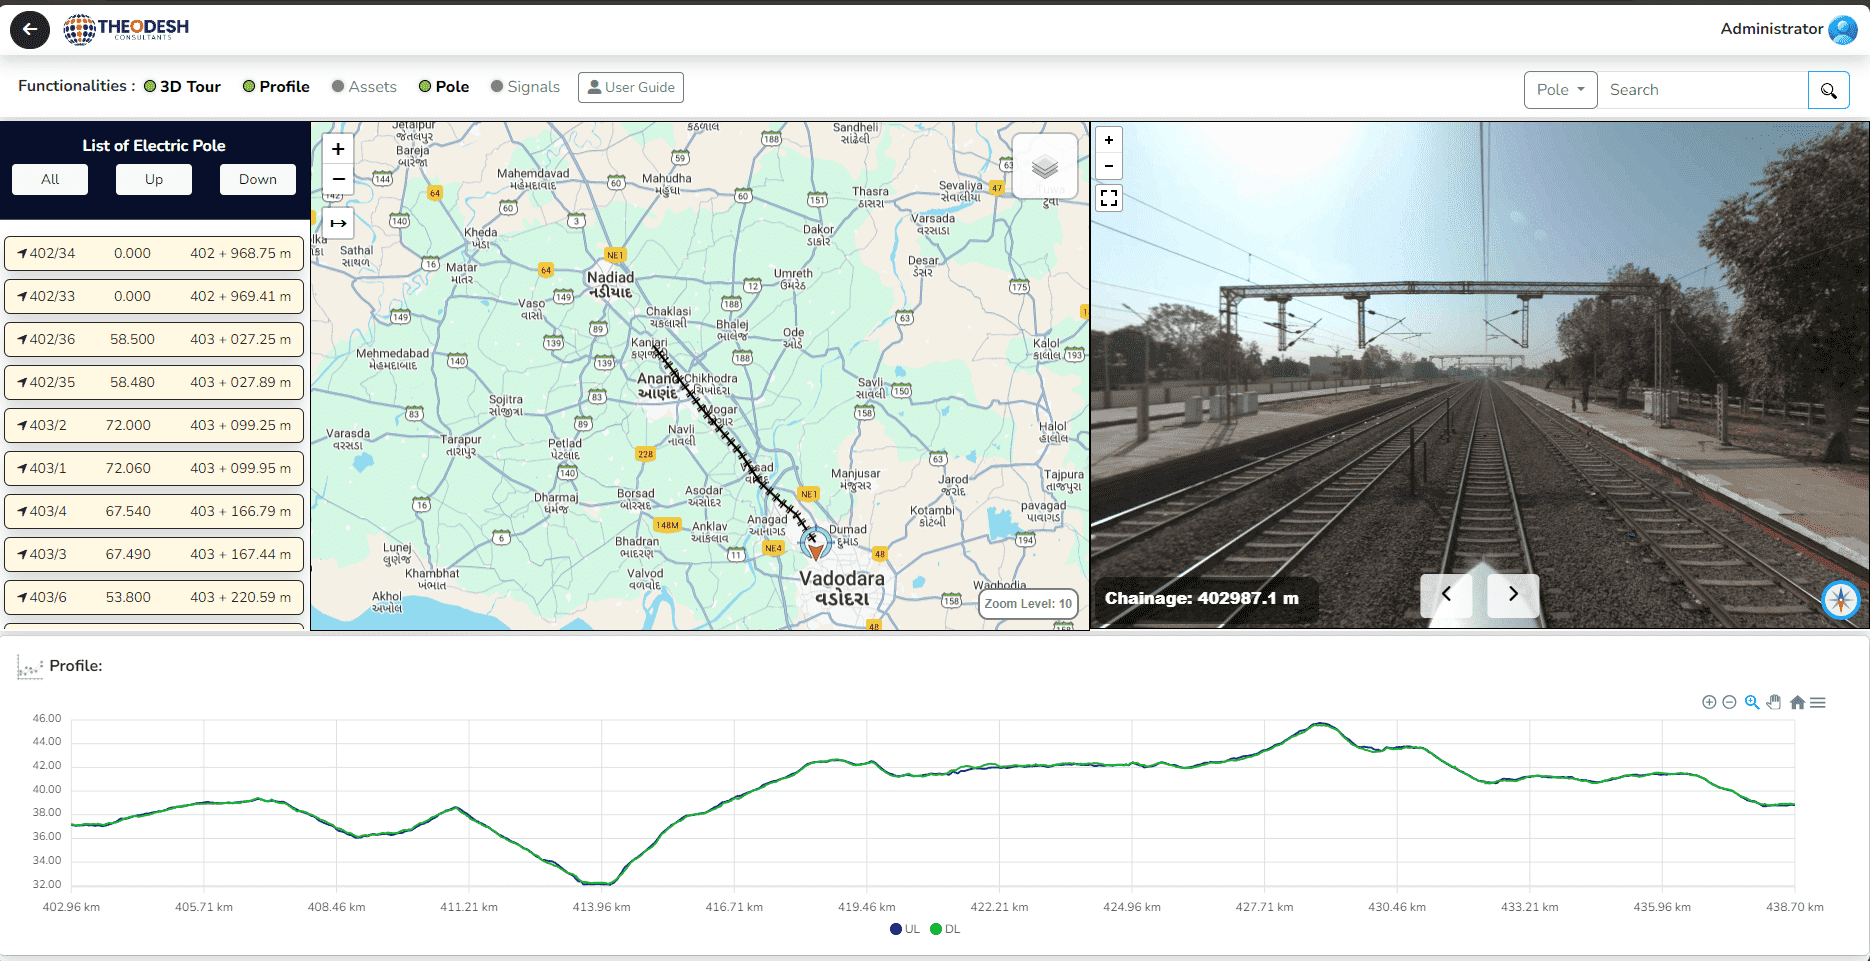Click the Chainage 402987.1 m label
Screen dimensions: 1870x961
(x=1202, y=598)
